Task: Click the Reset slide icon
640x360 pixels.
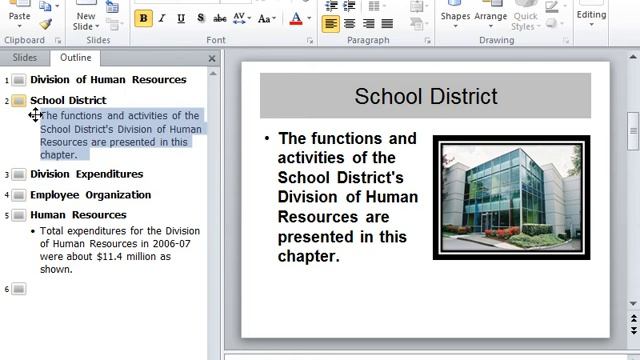Action: (x=112, y=6)
